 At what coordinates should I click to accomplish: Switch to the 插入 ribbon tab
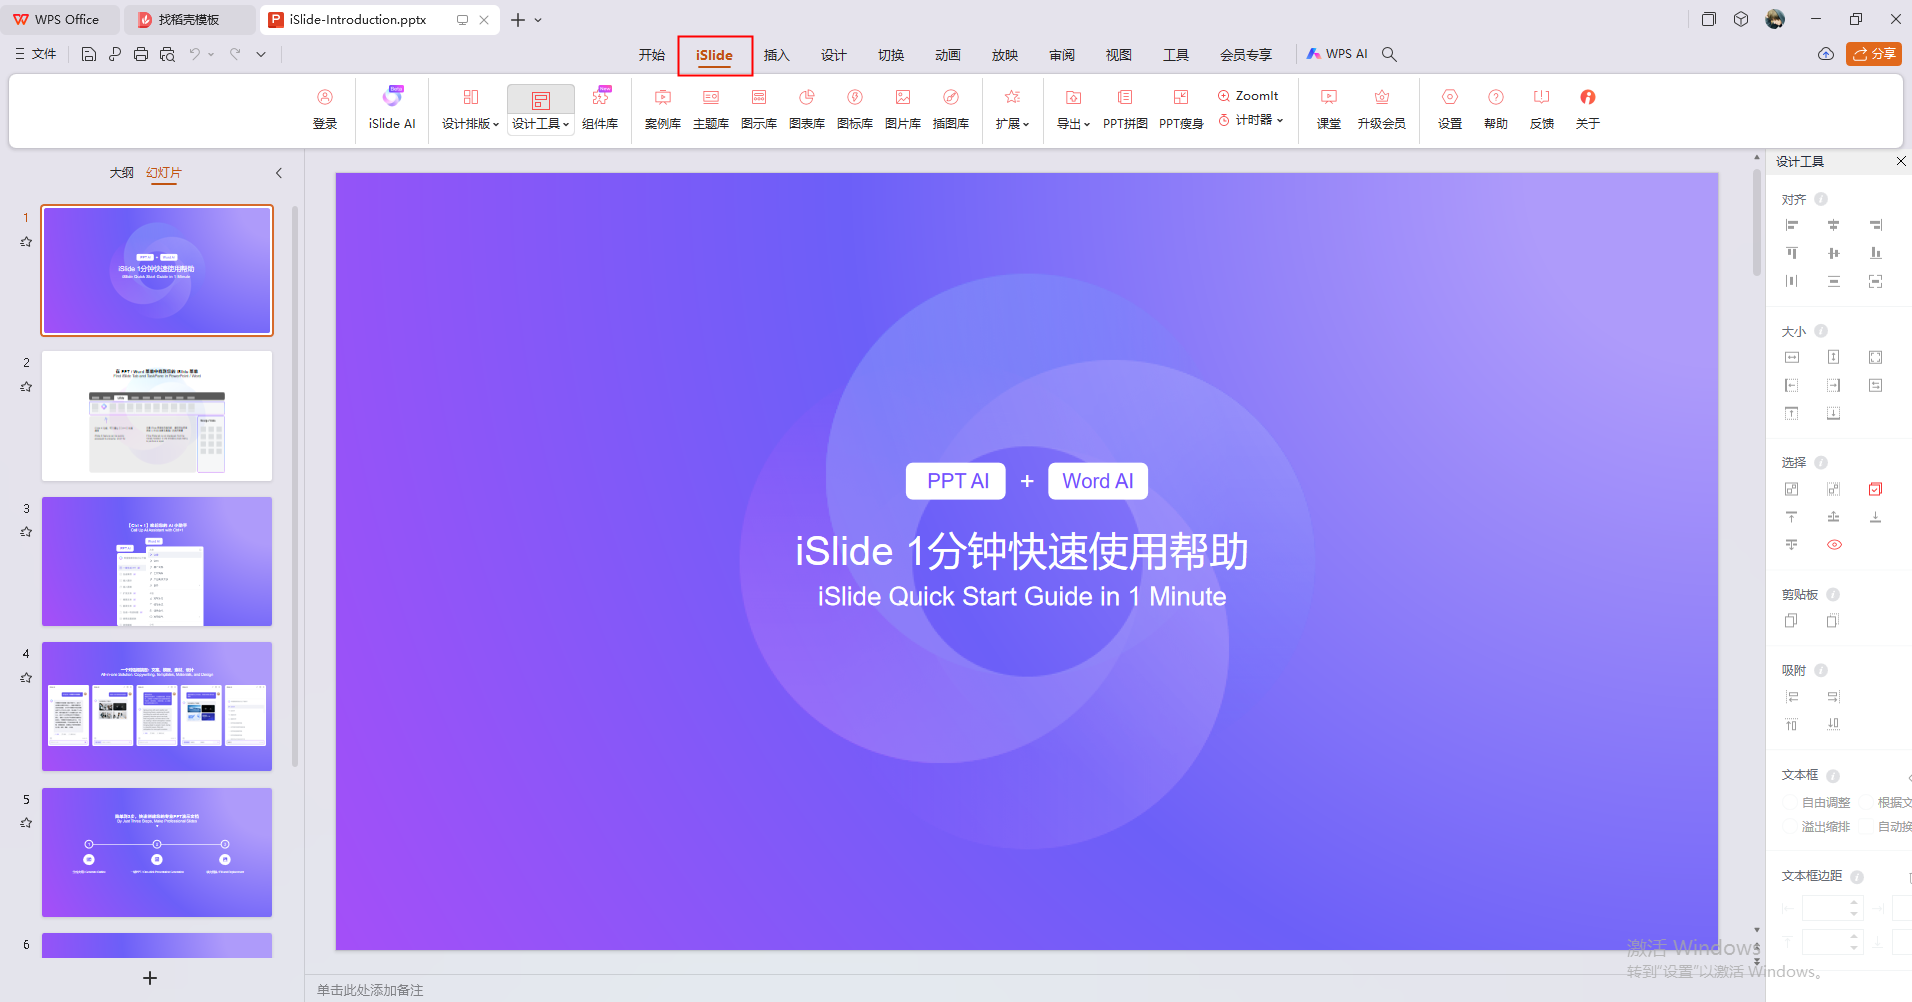coord(777,55)
